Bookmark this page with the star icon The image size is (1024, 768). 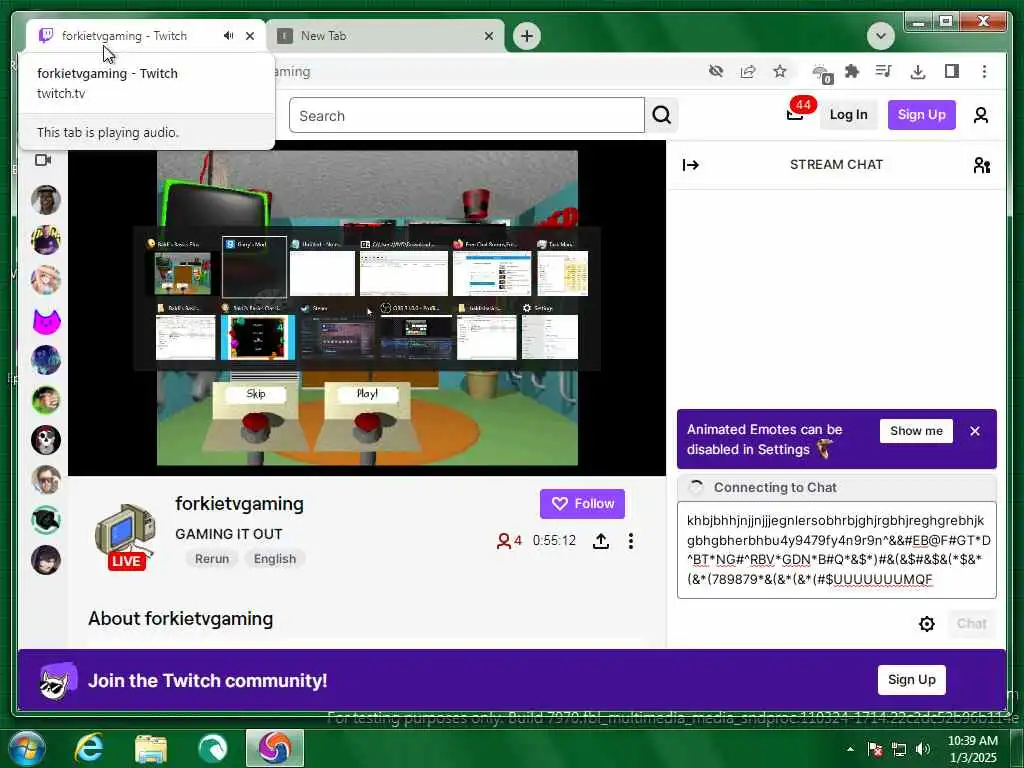[780, 71]
